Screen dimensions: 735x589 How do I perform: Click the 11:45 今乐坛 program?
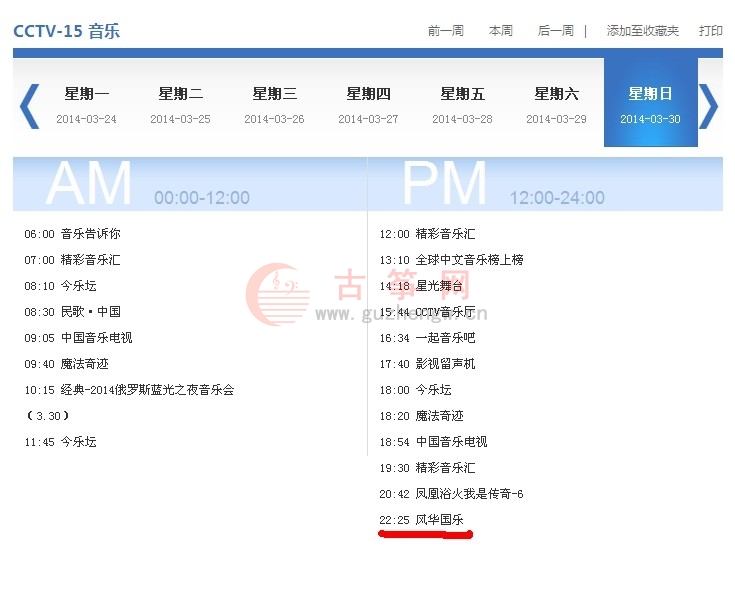60,442
